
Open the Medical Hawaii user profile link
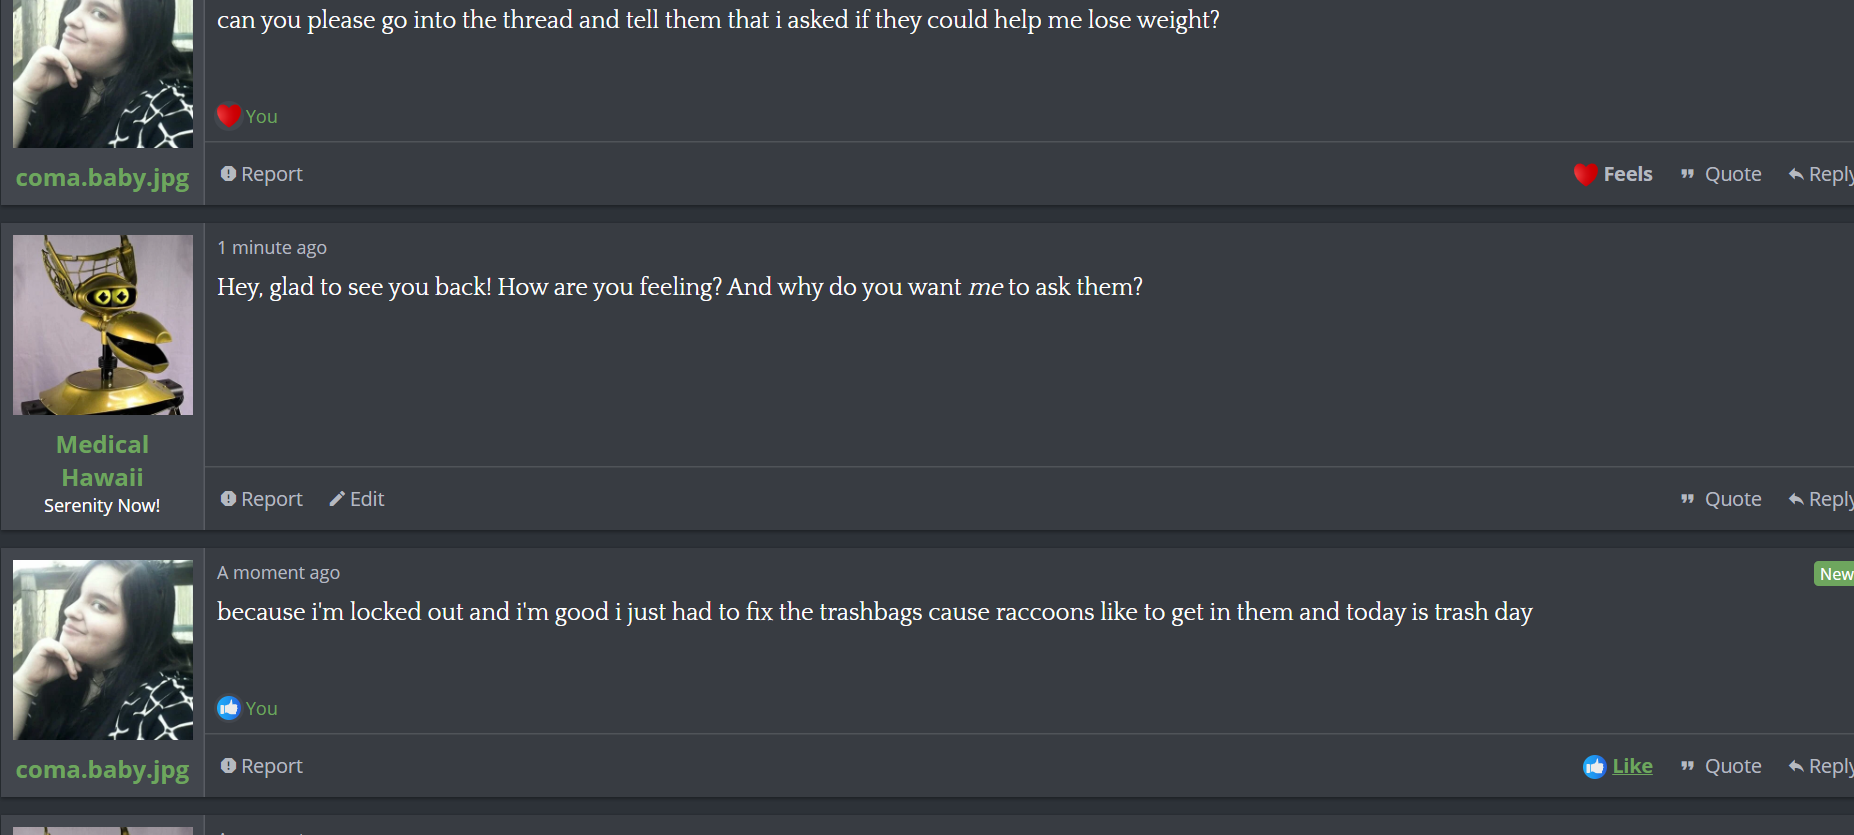[x=102, y=461]
